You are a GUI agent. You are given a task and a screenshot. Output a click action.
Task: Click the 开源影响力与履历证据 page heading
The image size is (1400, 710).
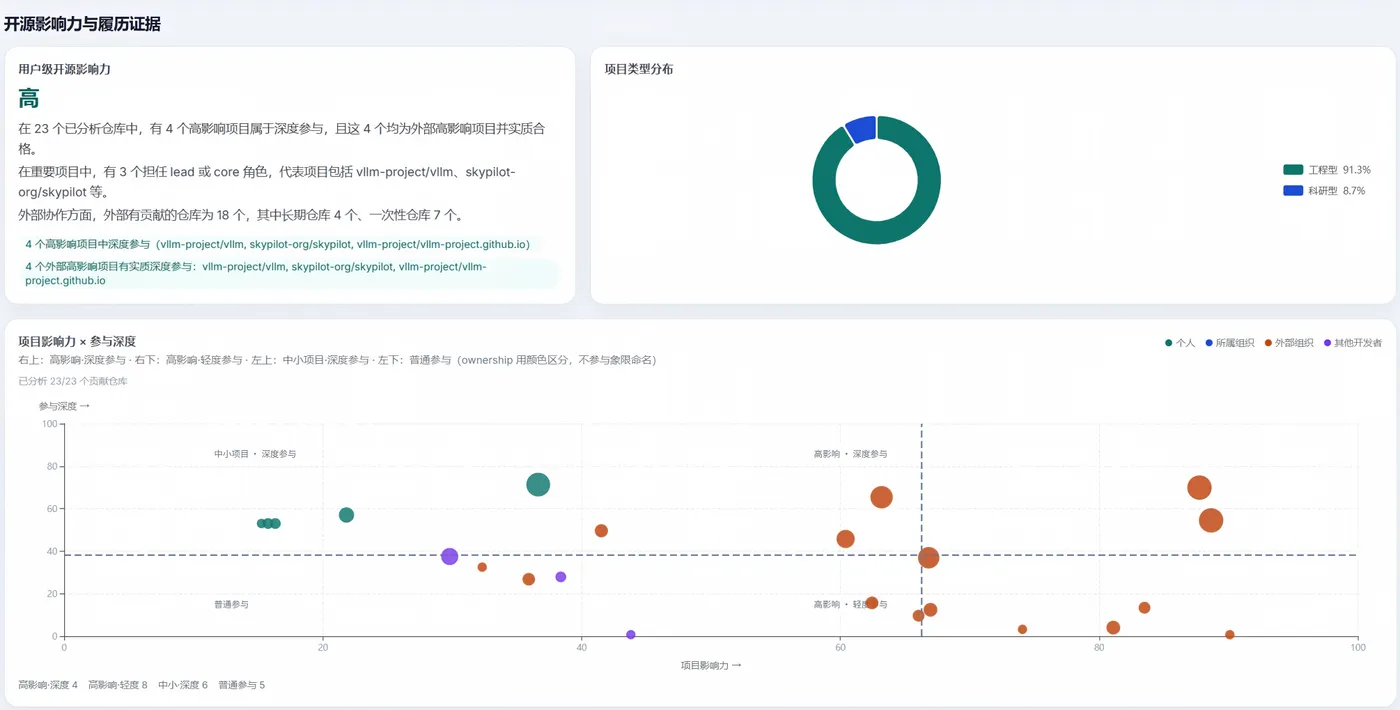coord(82,24)
